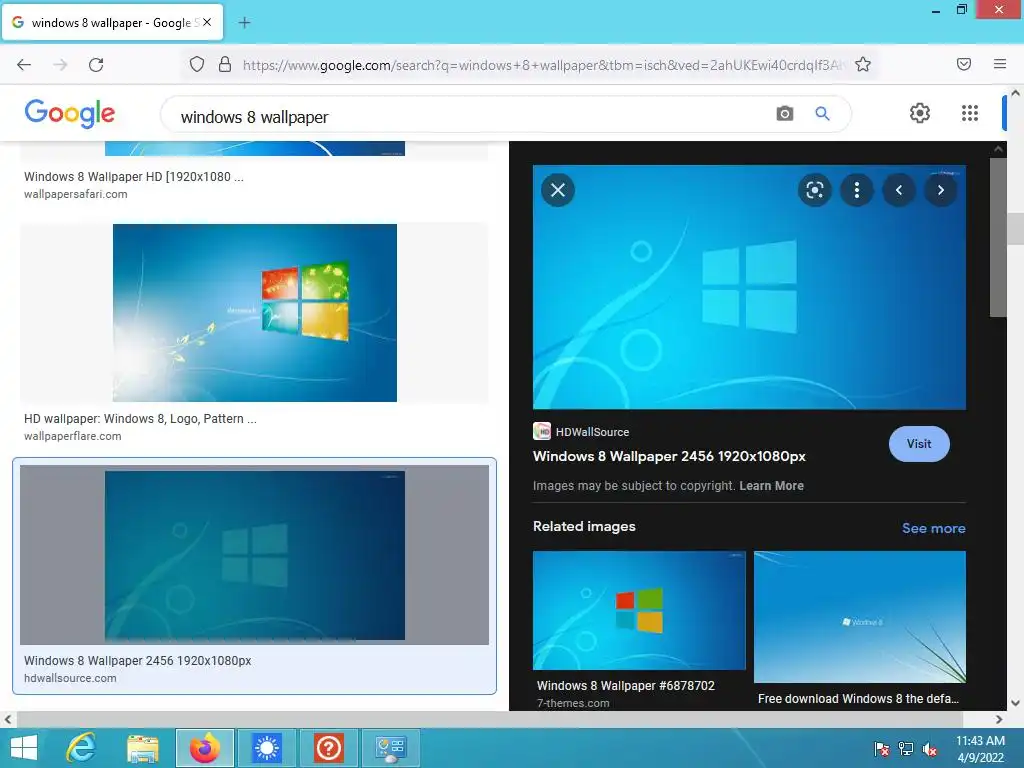Open a new browser tab
Viewport: 1024px width, 768px height.
coord(244,23)
